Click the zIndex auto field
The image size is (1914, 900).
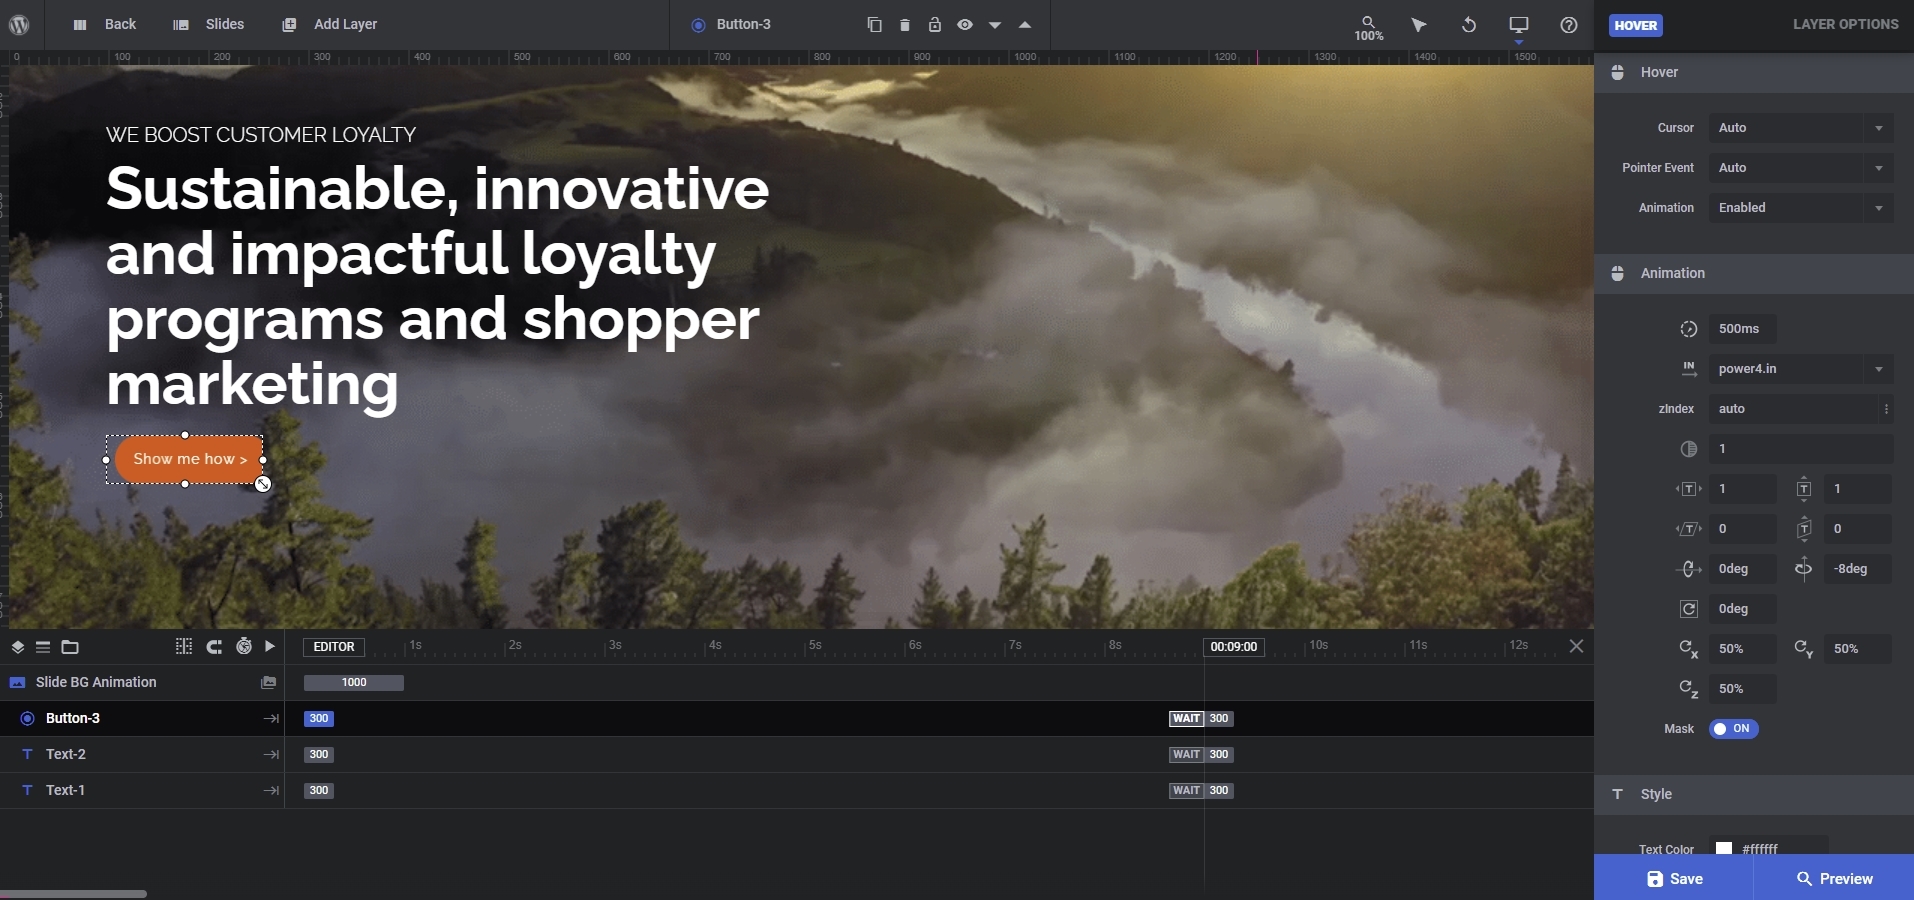(1793, 409)
